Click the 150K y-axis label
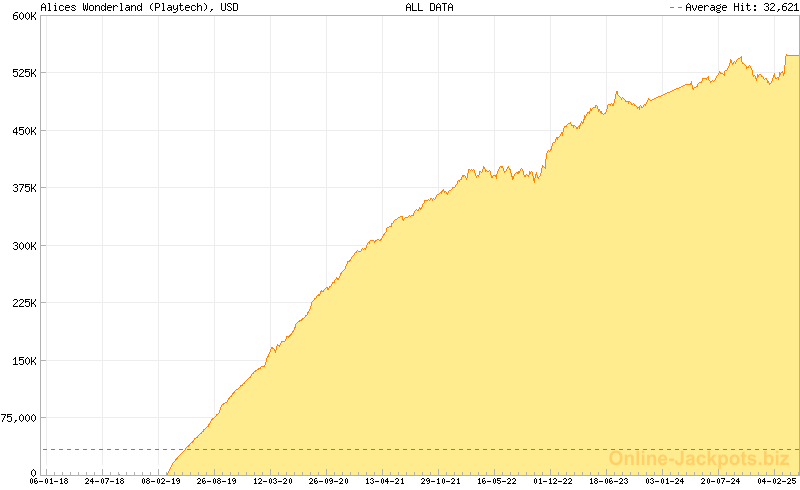 click(x=21, y=361)
